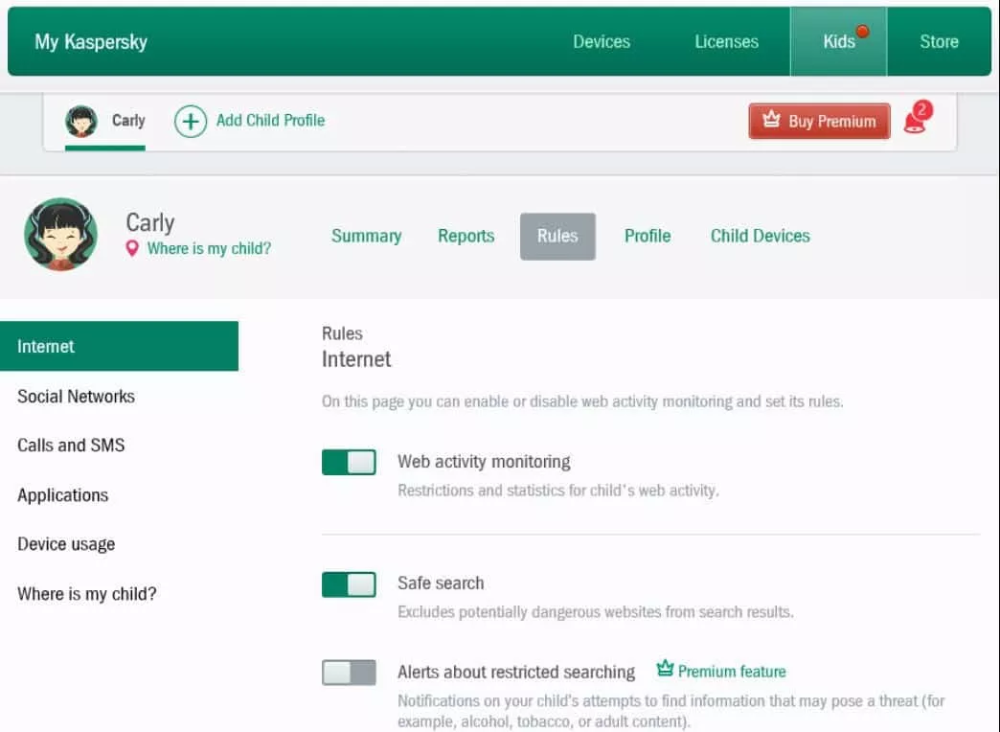Open the Profile tab for Carly
Screen dimensions: 1000x732
pyautogui.click(x=647, y=236)
